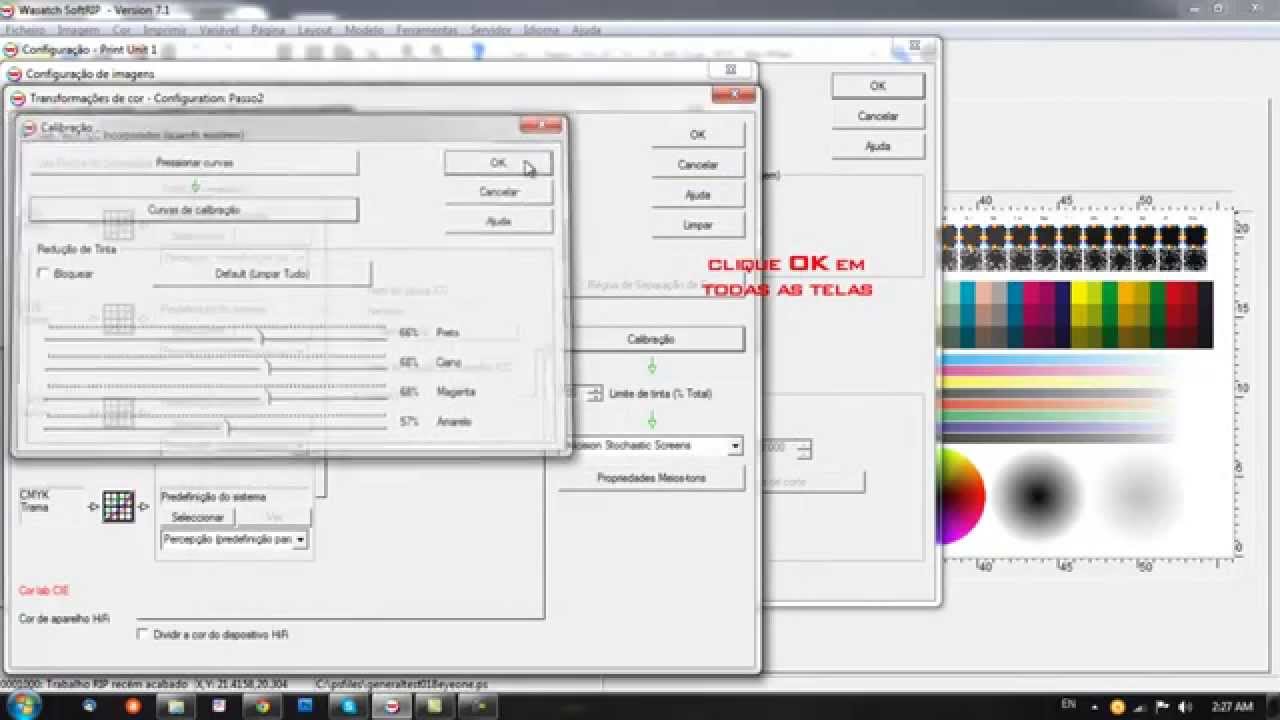Open the Variável menu

(x=219, y=30)
